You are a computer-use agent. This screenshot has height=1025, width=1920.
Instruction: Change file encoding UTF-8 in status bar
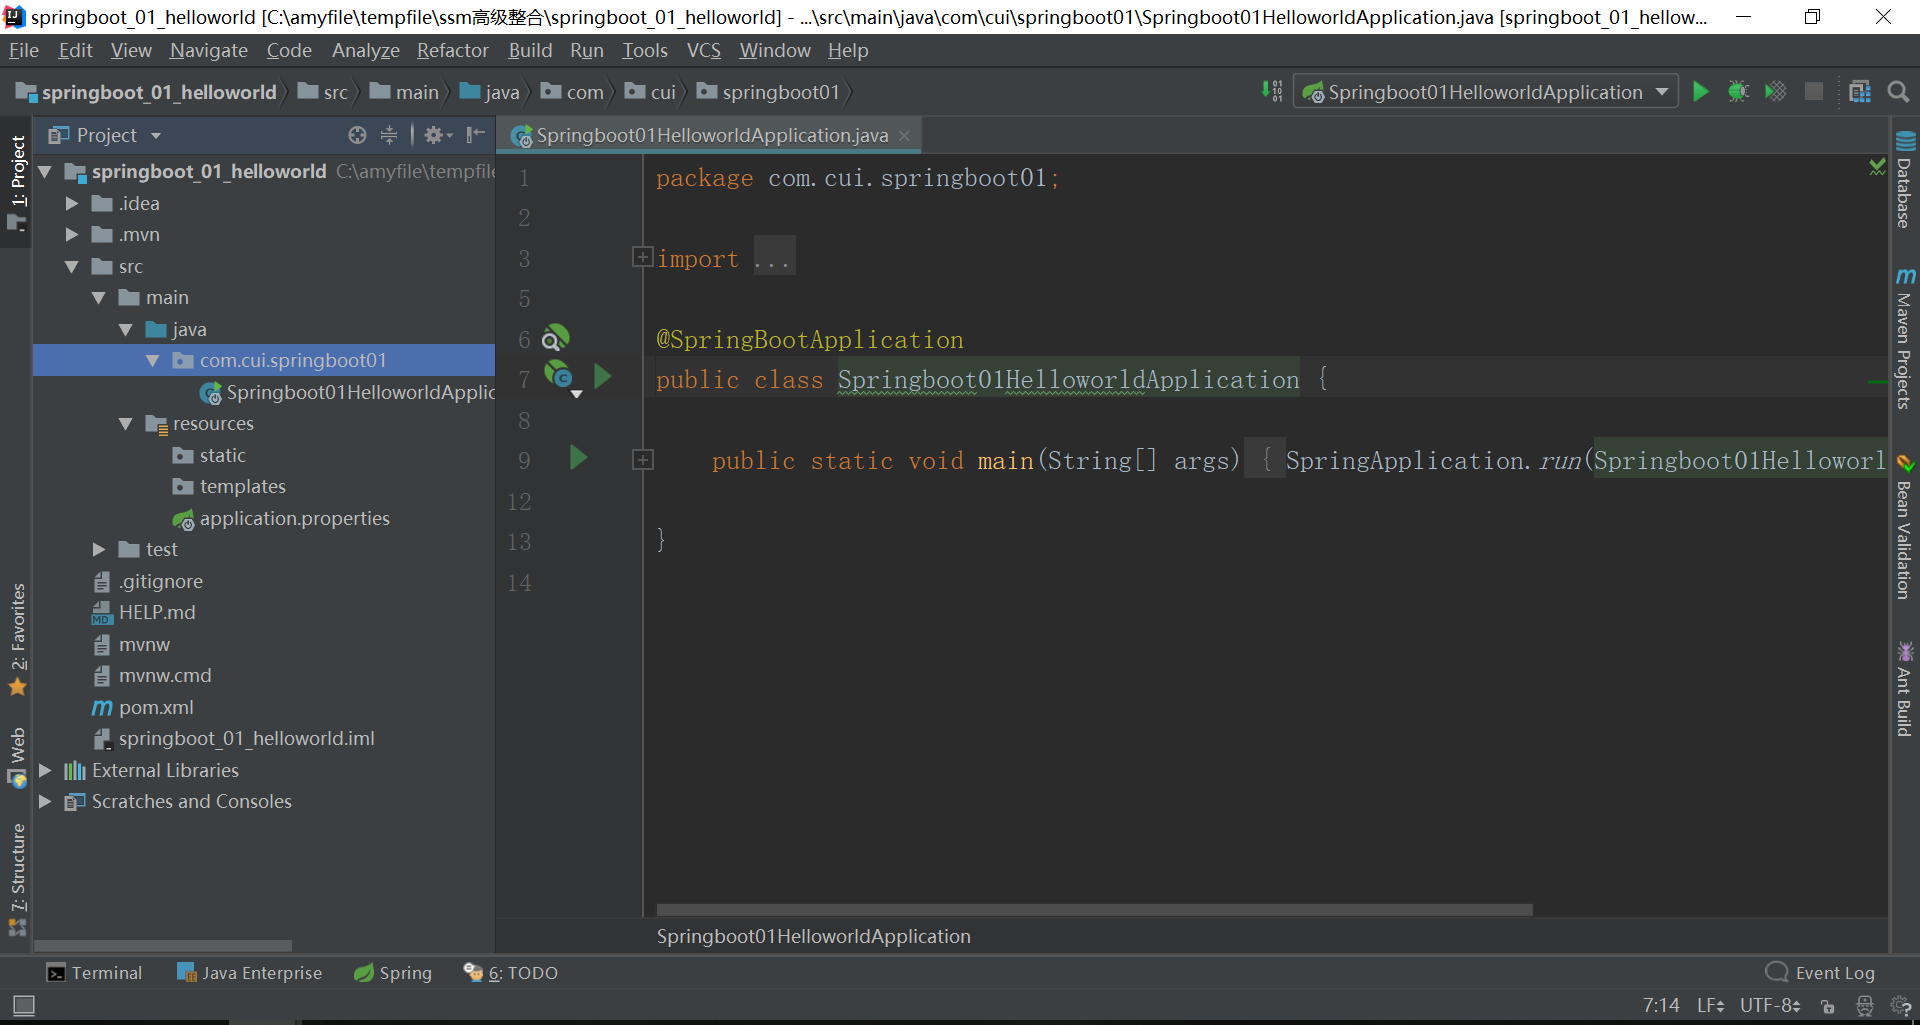pyautogui.click(x=1770, y=1006)
